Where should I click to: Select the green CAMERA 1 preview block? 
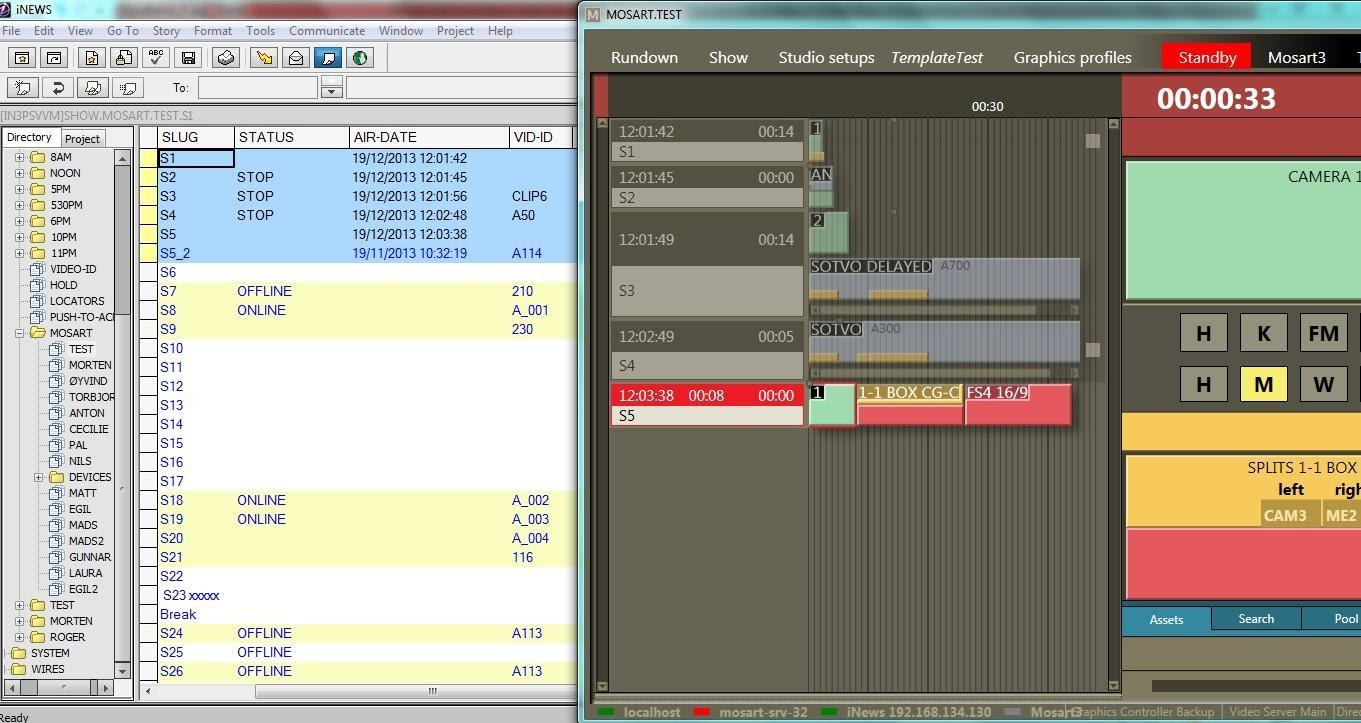tap(1242, 230)
